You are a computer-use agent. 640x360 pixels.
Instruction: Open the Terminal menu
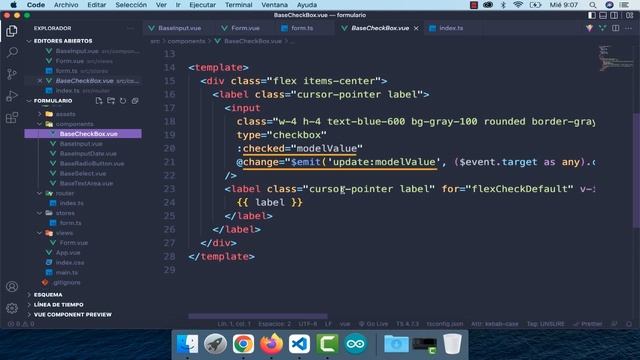[238, 5]
